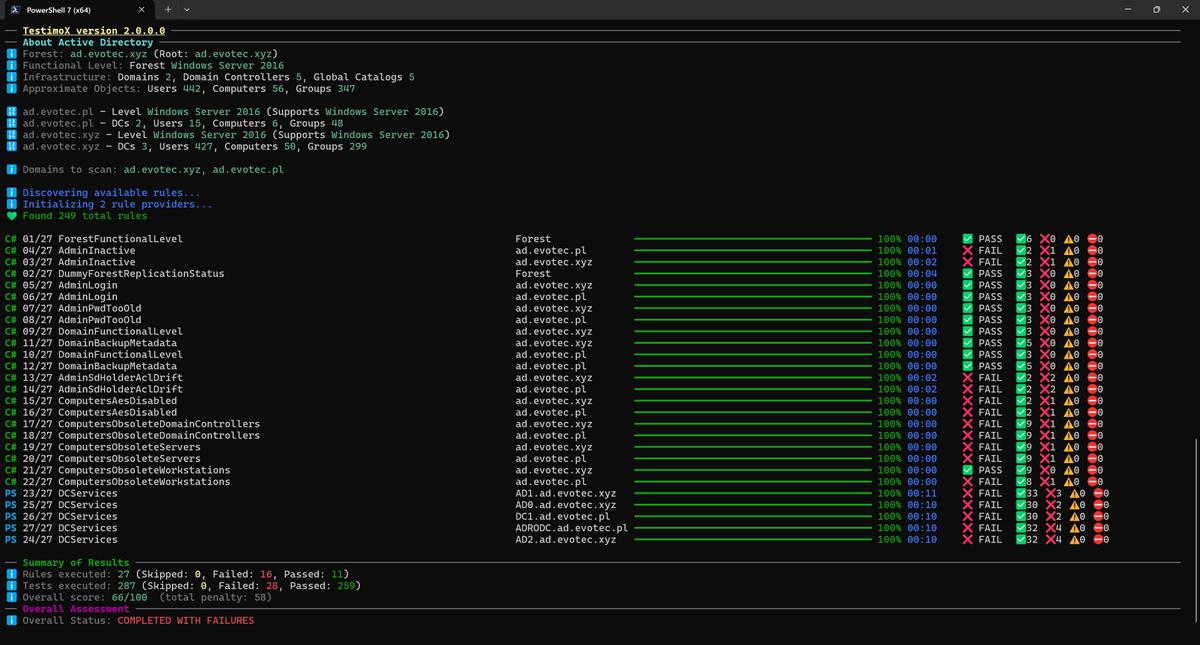The image size is (1200, 645).
Task: Click passed-count check icon in 25/27 DCServices row
Action: pos(1021,505)
